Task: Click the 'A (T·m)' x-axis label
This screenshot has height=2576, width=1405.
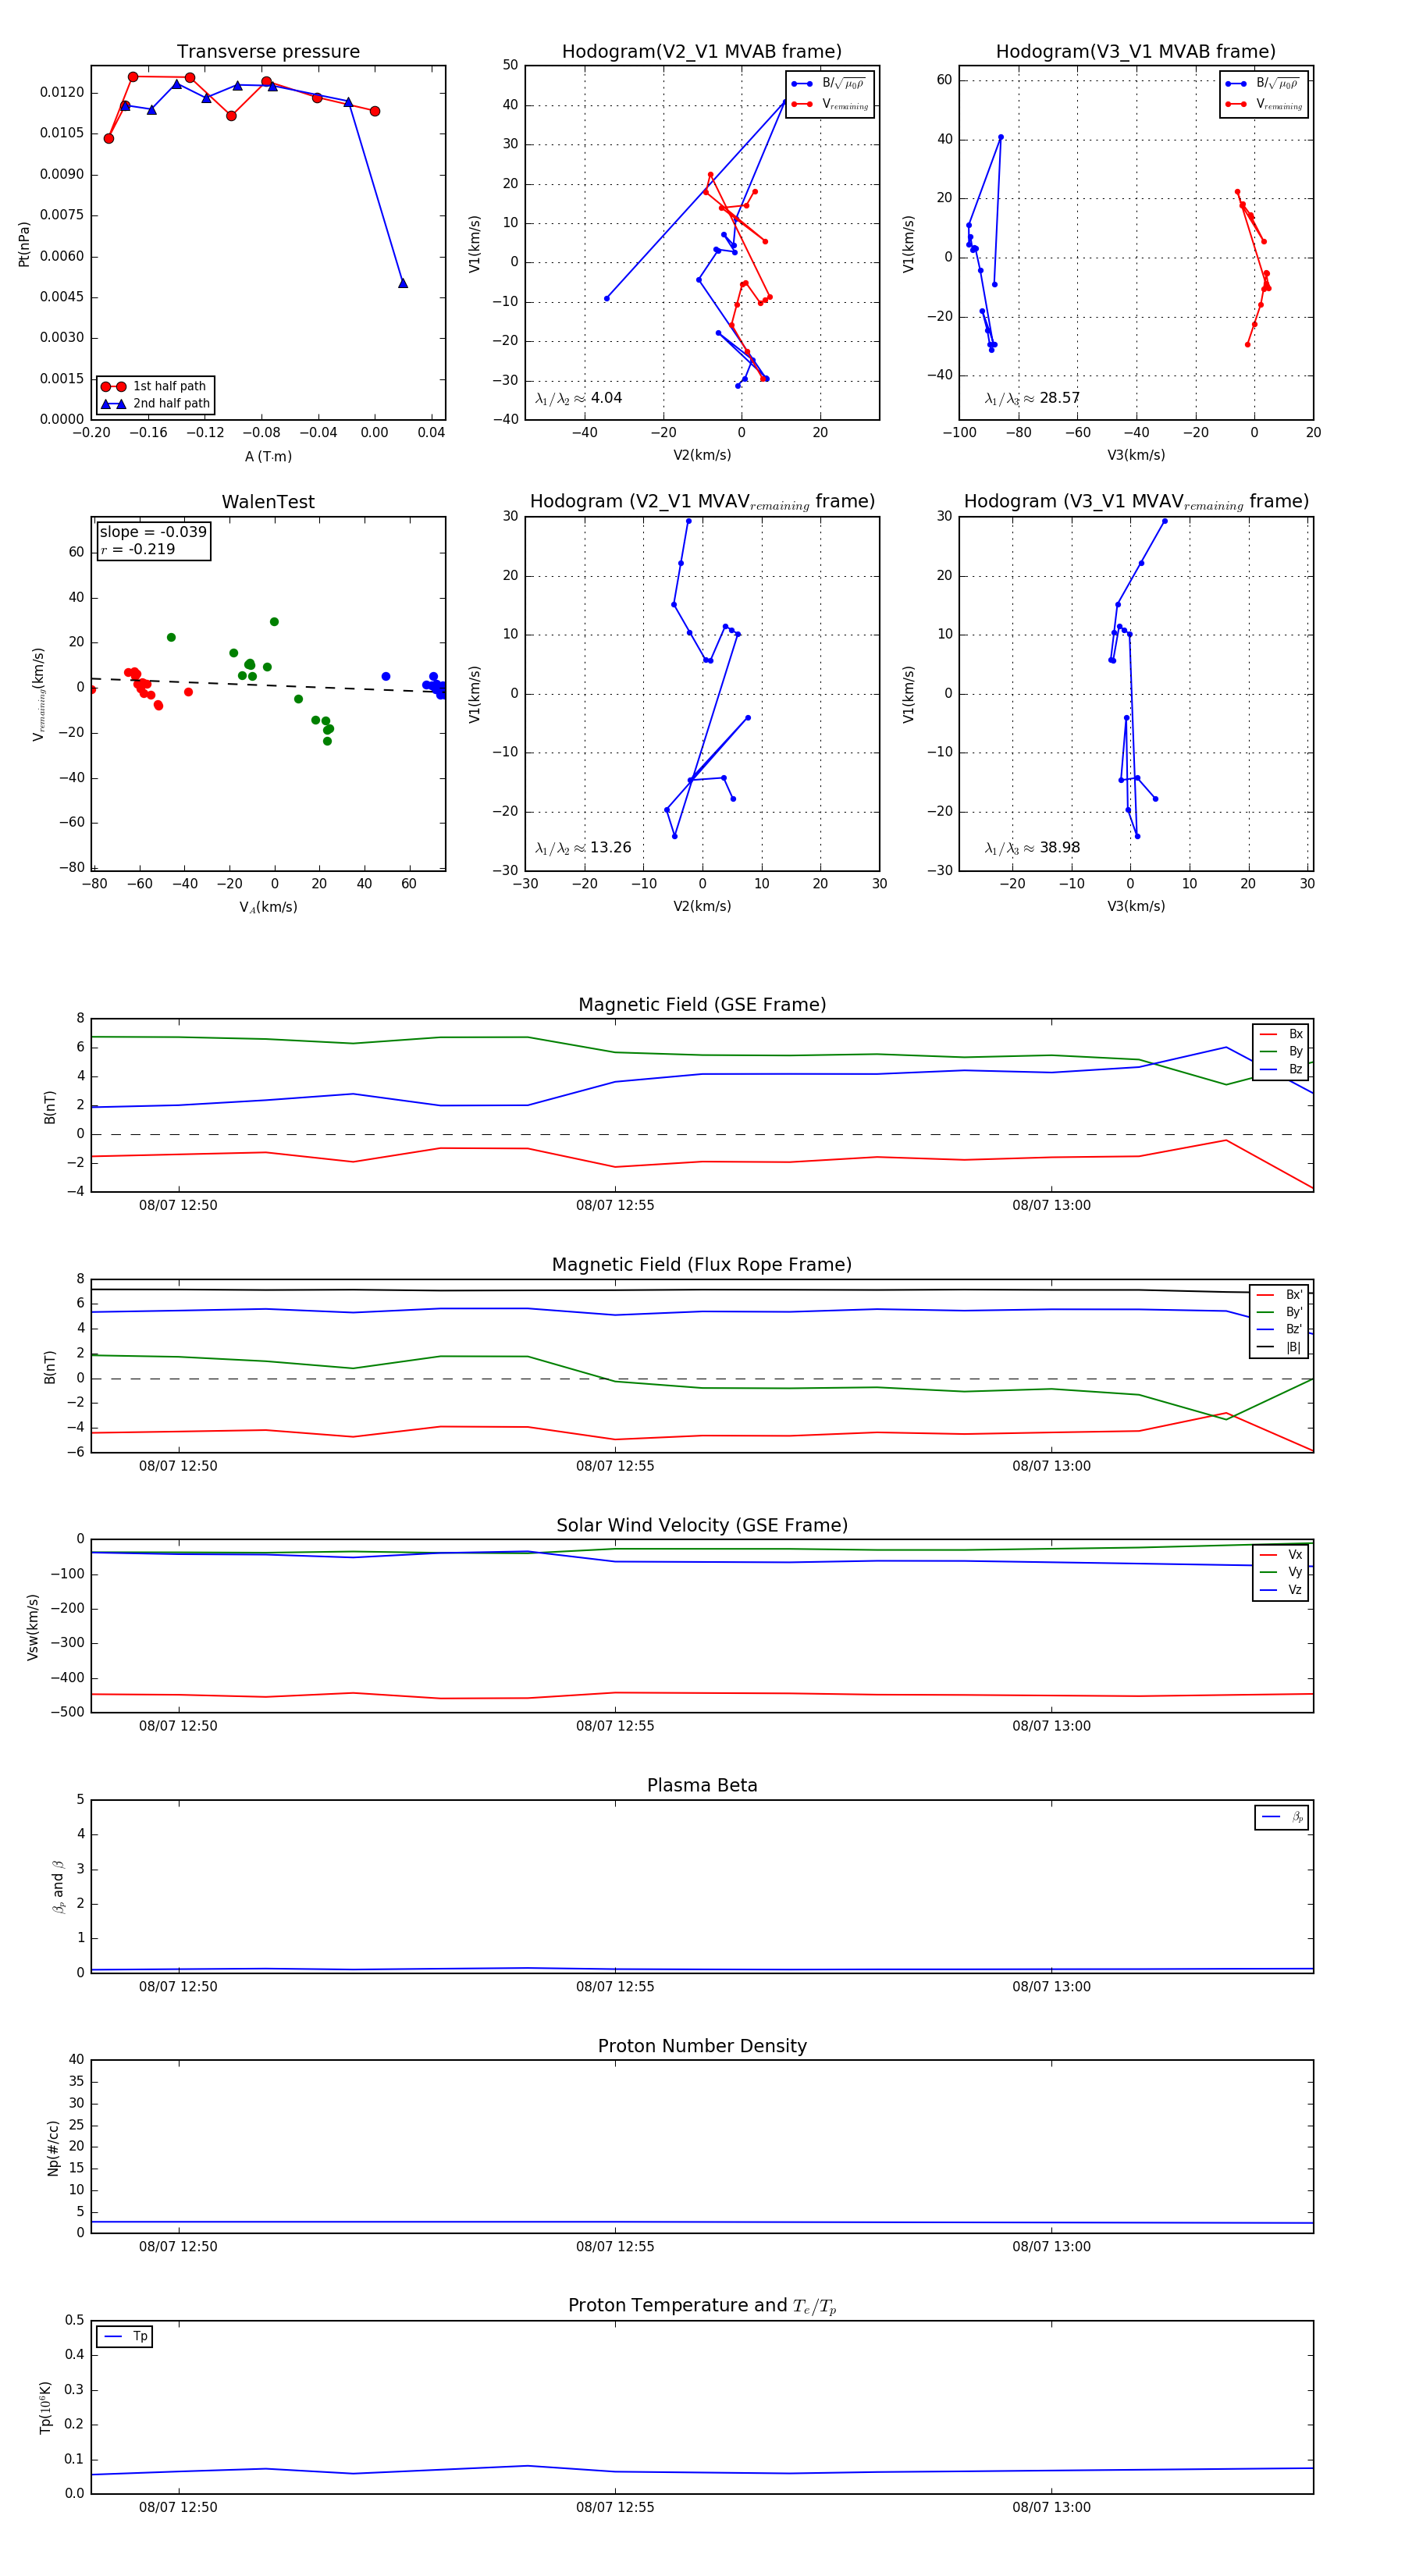Action: click(x=268, y=456)
